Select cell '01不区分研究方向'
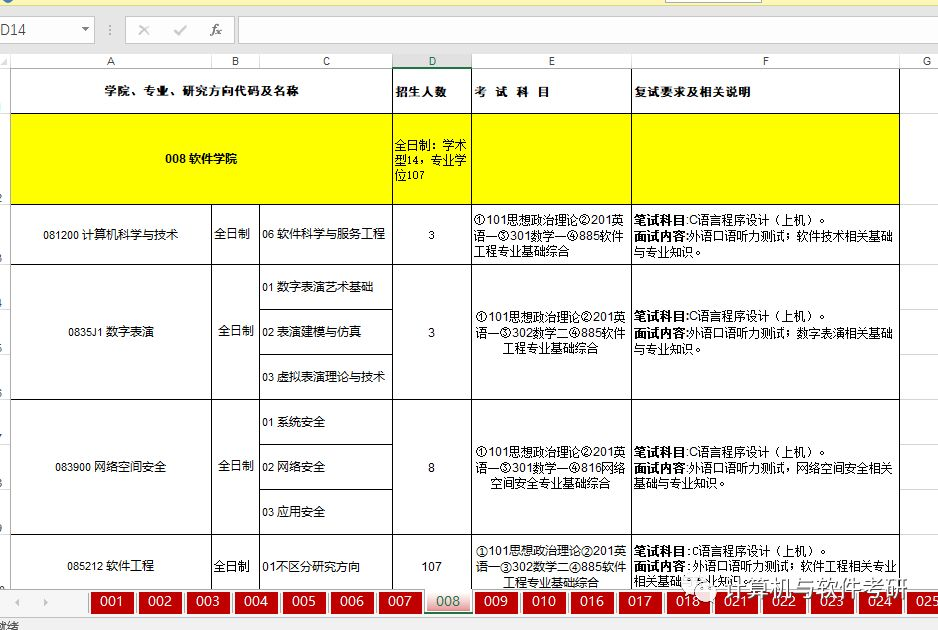Image resolution: width=938 pixels, height=630 pixels. pos(326,564)
